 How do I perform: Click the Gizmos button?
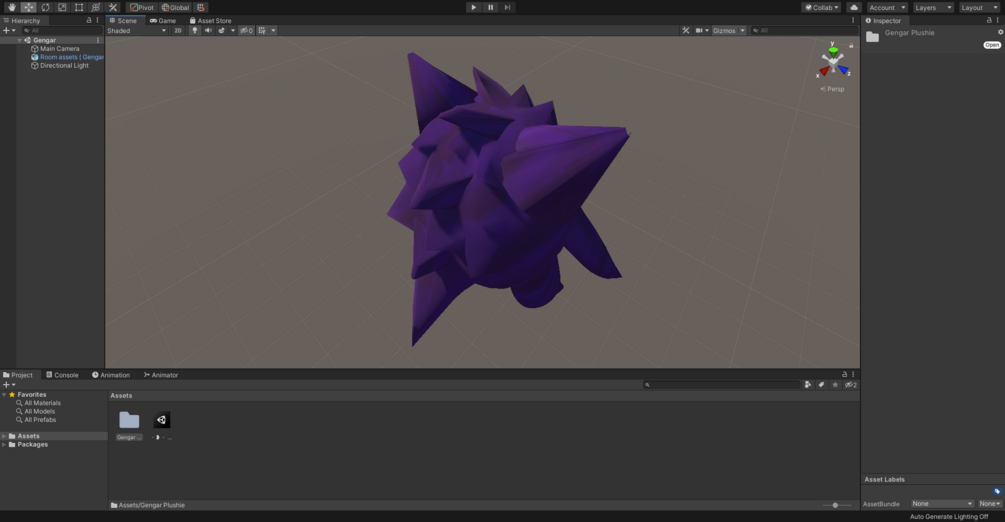pos(724,30)
